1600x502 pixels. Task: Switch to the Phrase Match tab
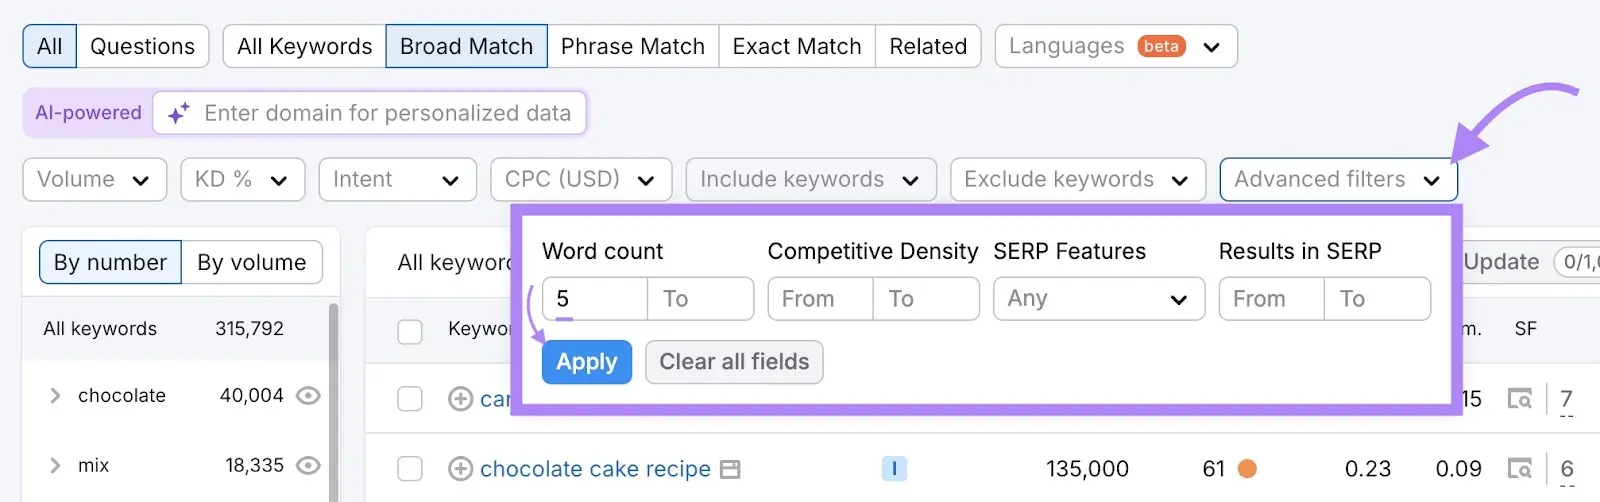tap(632, 46)
